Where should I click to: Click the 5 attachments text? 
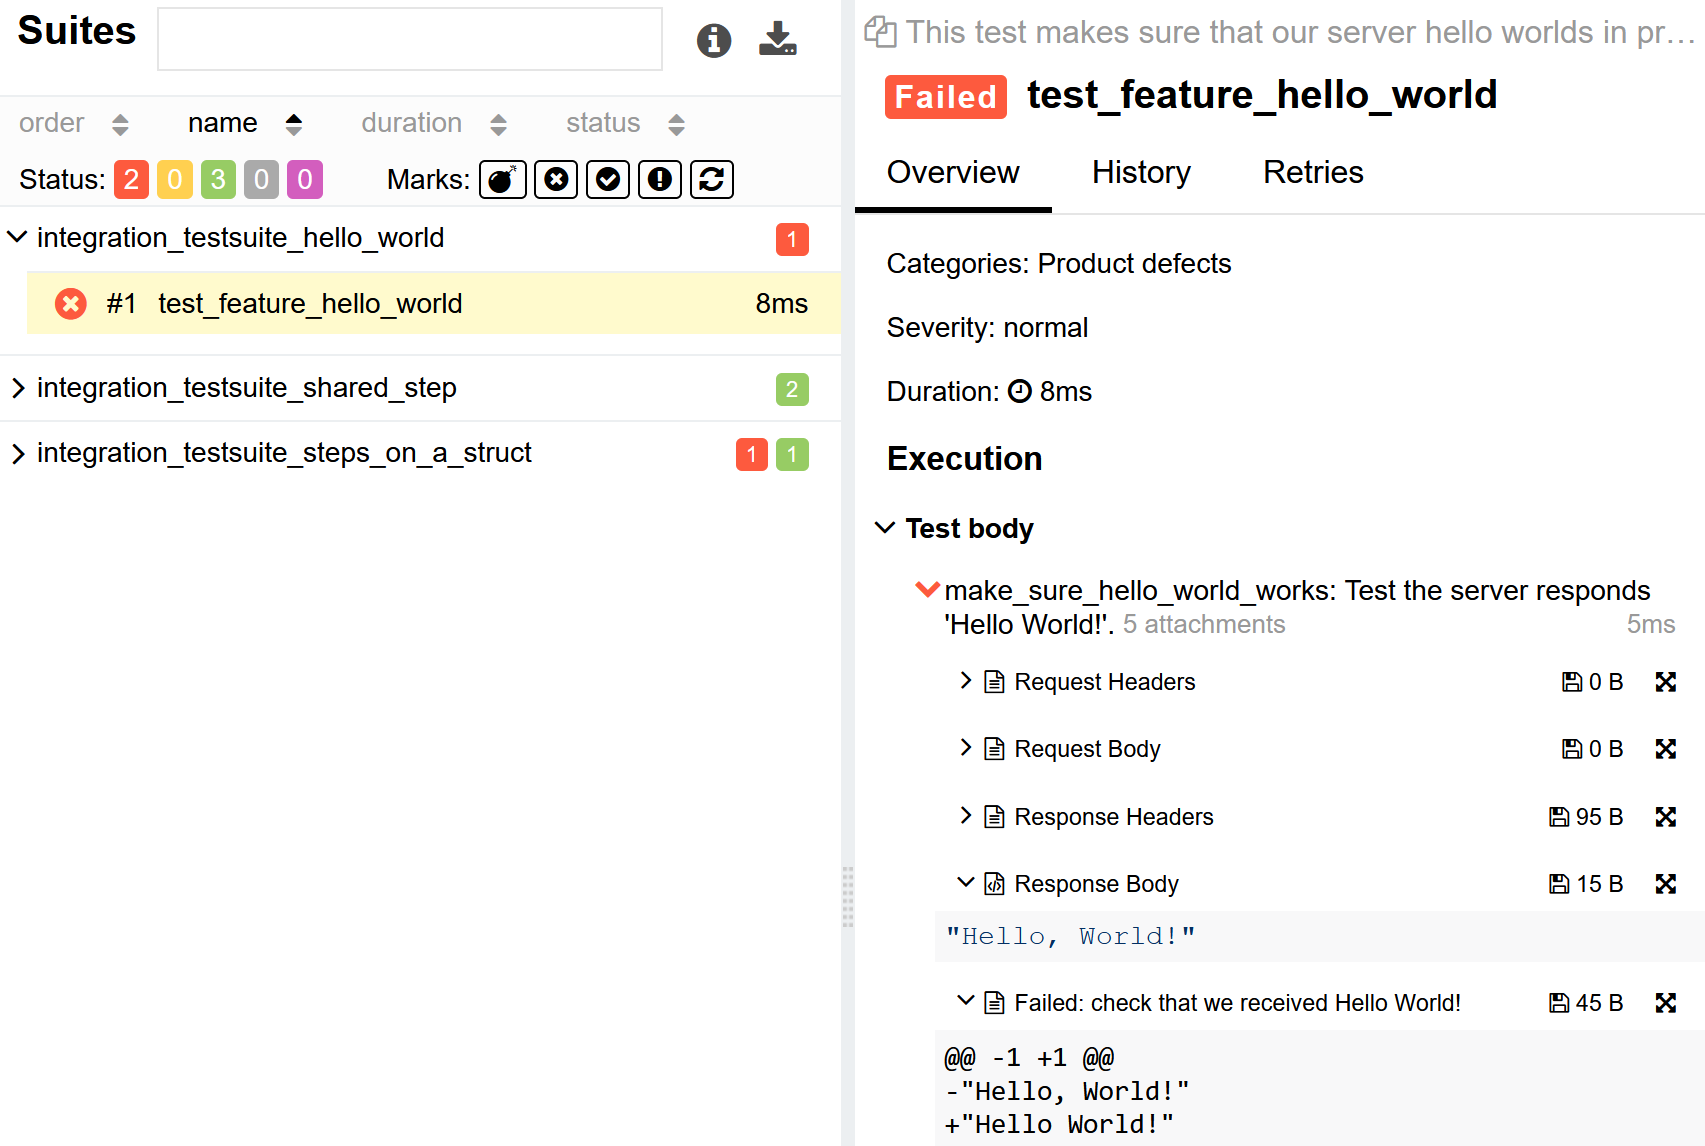[x=1204, y=624]
